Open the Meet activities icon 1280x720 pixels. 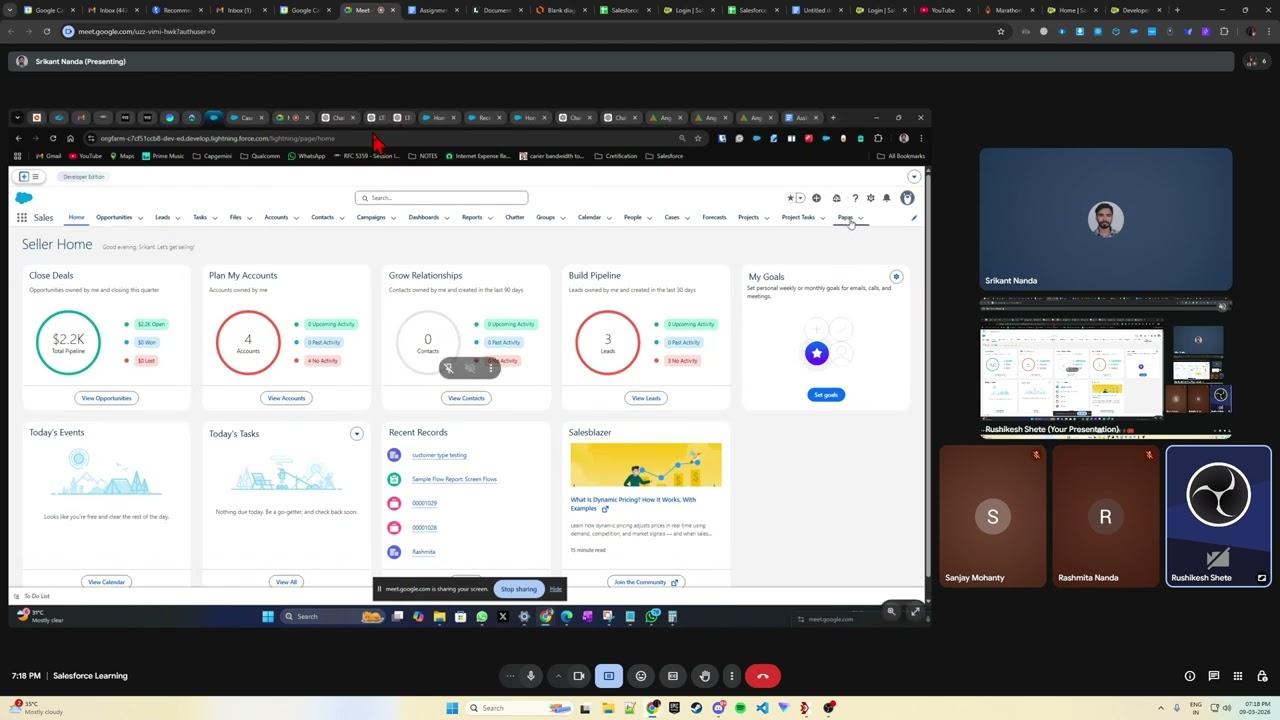coord(1238,676)
